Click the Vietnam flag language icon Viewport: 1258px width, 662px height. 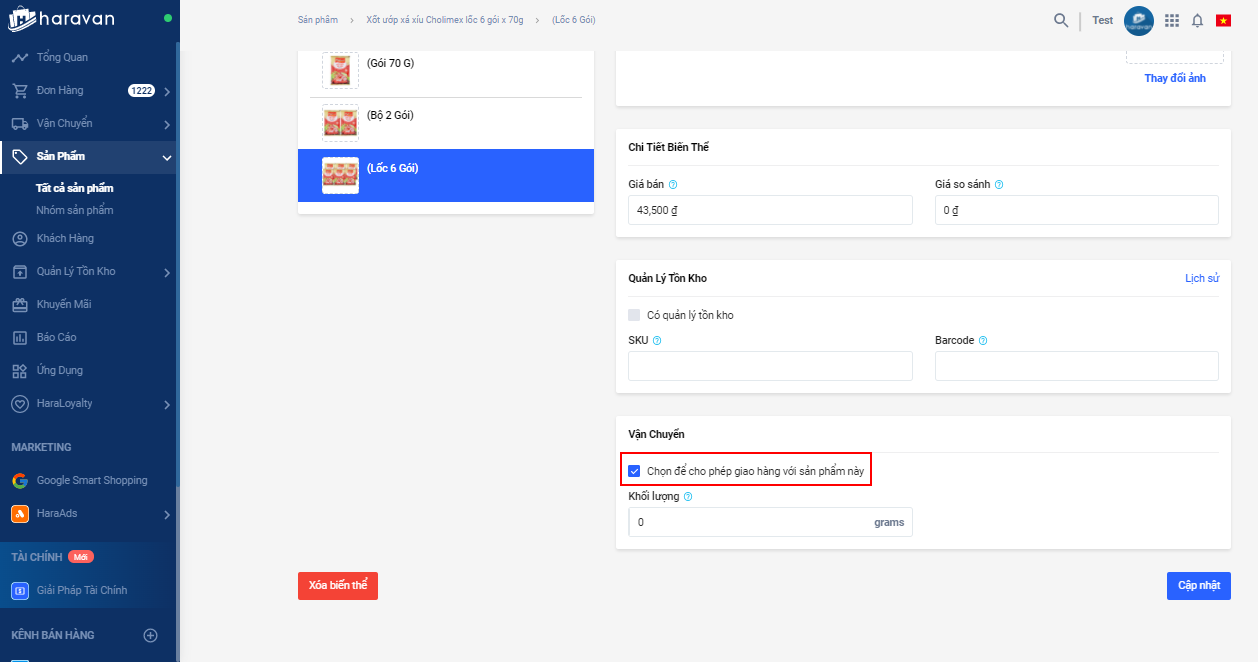(1223, 20)
